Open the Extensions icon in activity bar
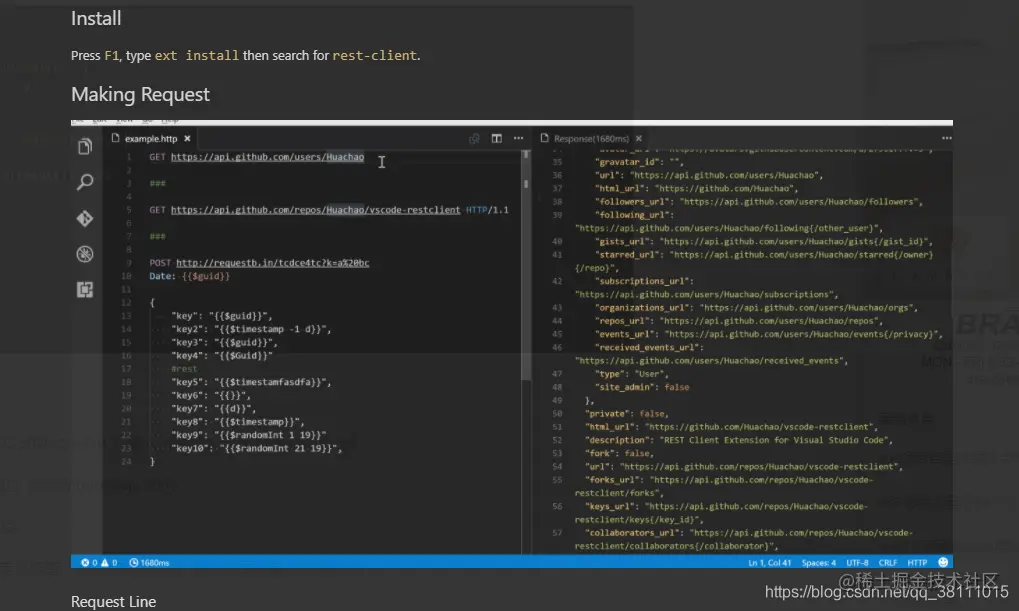 (84, 290)
